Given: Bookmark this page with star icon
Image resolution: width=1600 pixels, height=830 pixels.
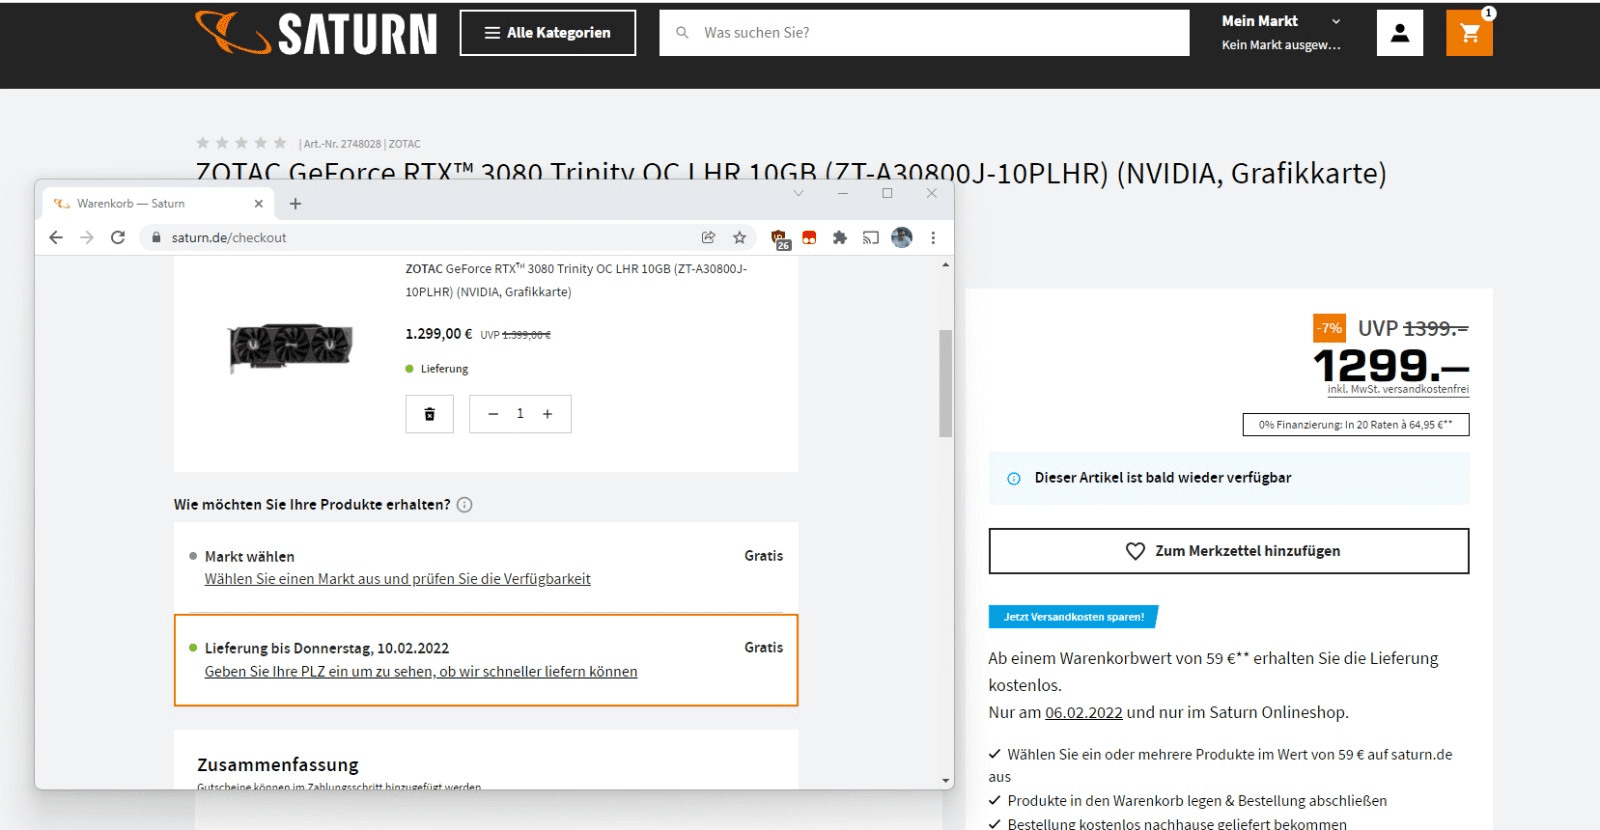Looking at the screenshot, I should tap(739, 237).
